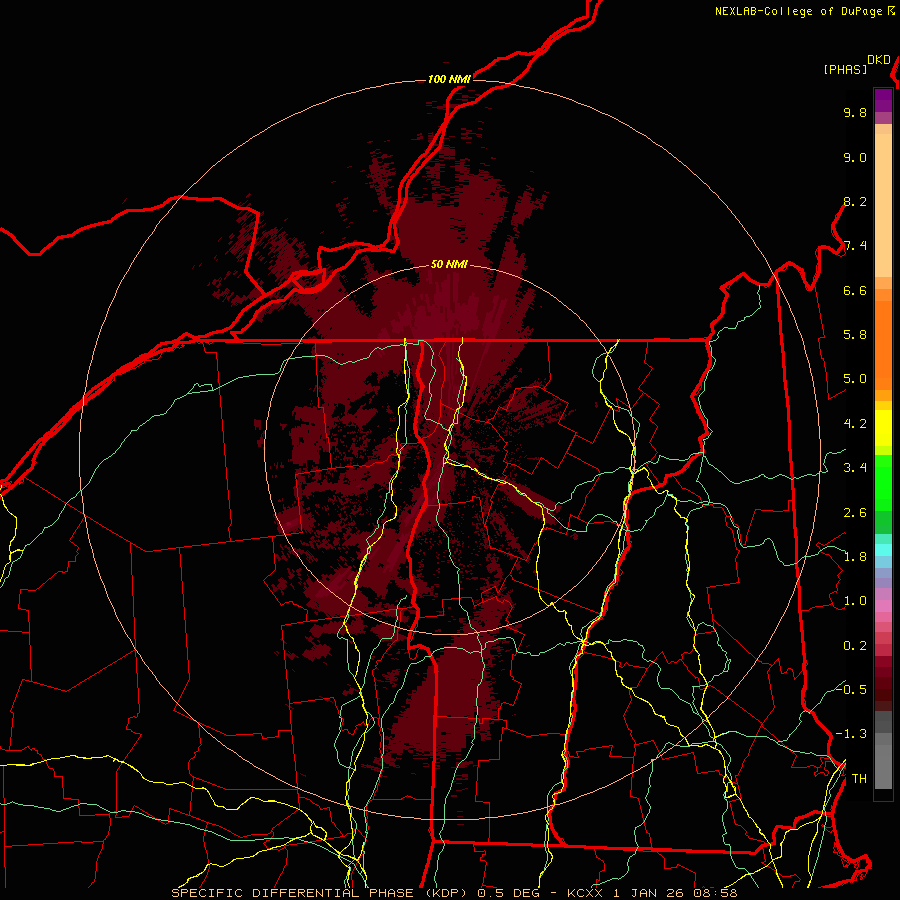
Task: Click the 4.2 value on color scale
Action: click(855, 424)
